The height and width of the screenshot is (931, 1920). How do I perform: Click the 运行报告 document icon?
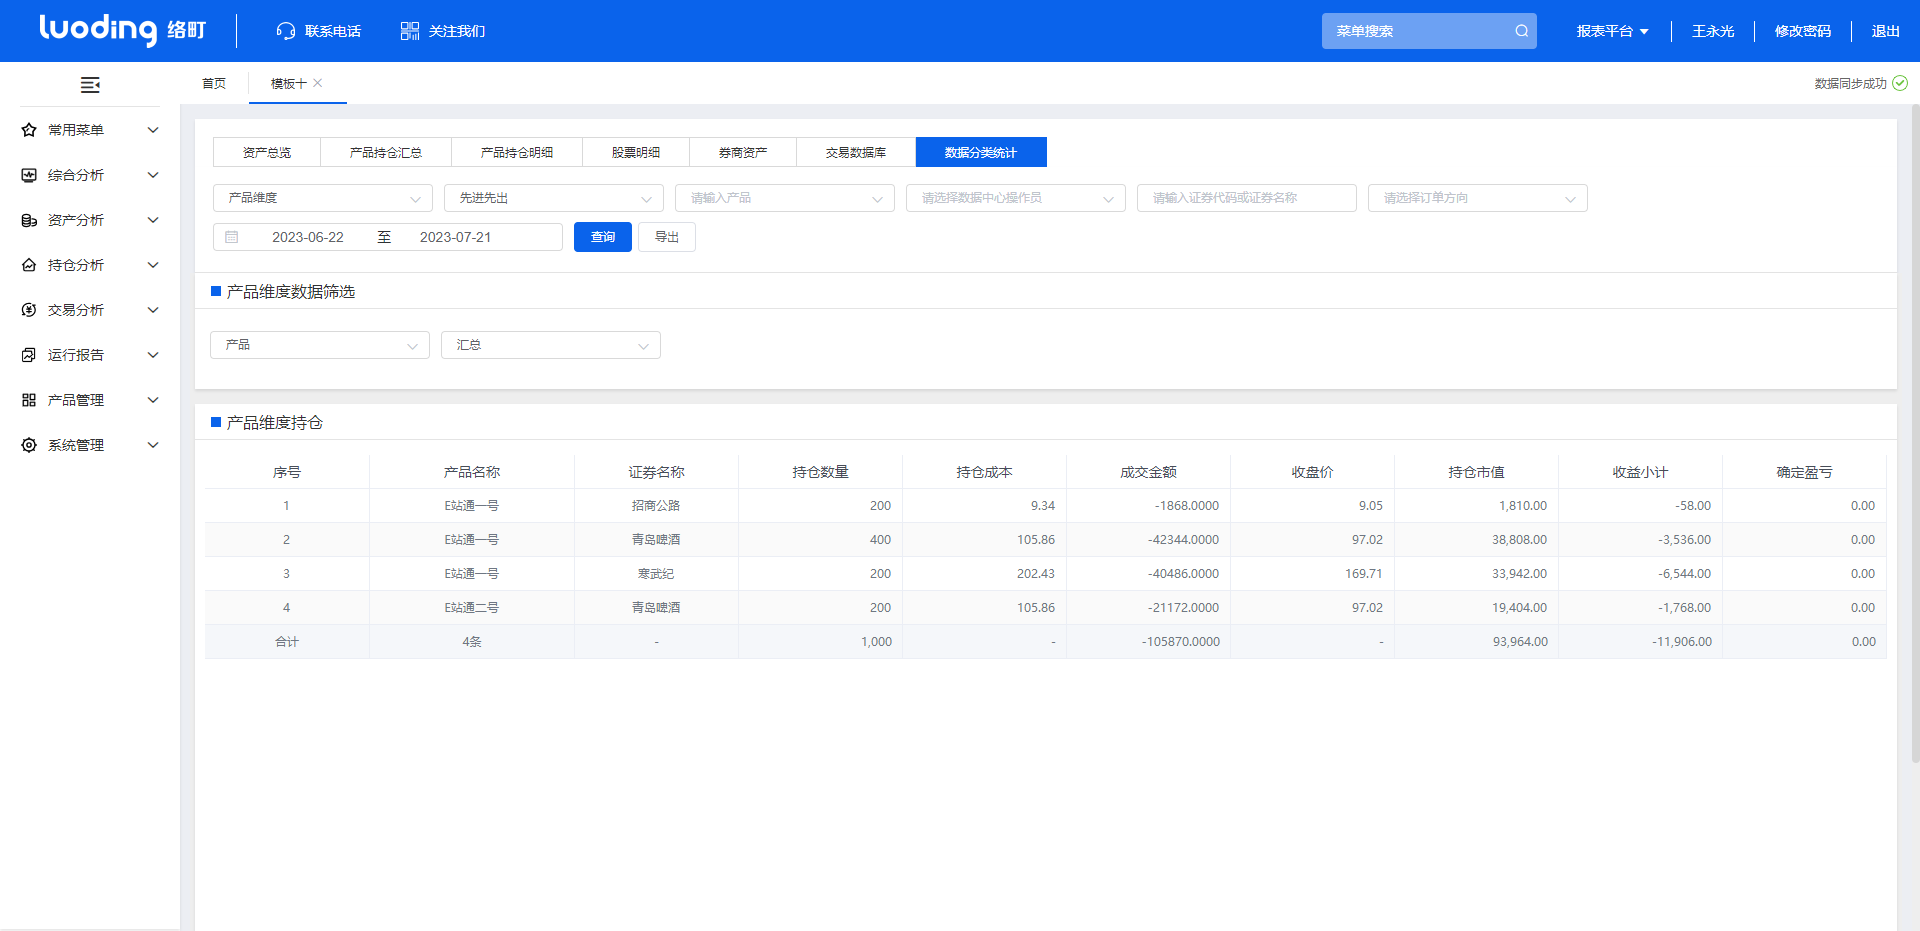click(29, 355)
